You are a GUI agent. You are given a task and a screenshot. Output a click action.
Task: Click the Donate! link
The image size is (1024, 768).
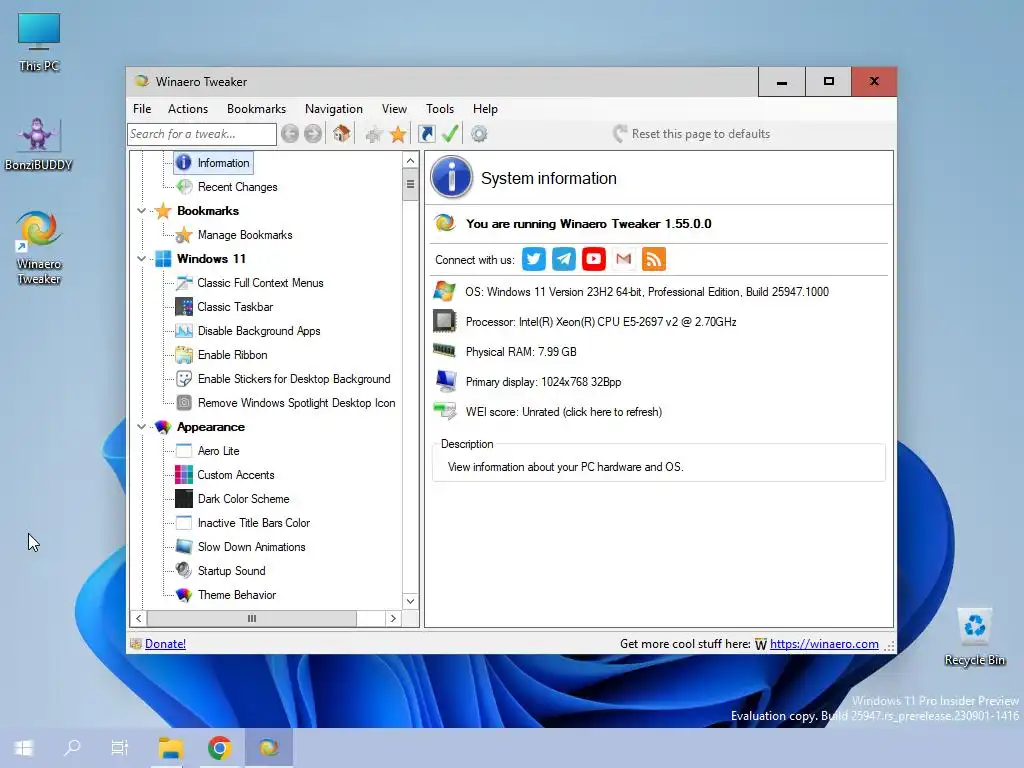point(165,644)
